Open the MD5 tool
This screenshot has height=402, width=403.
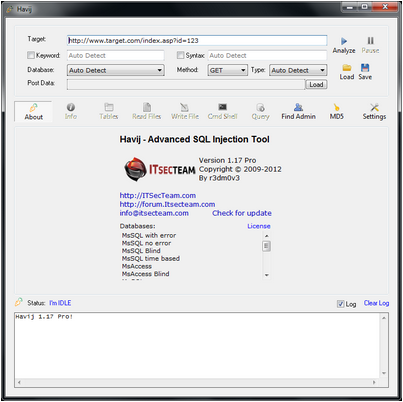click(x=336, y=112)
